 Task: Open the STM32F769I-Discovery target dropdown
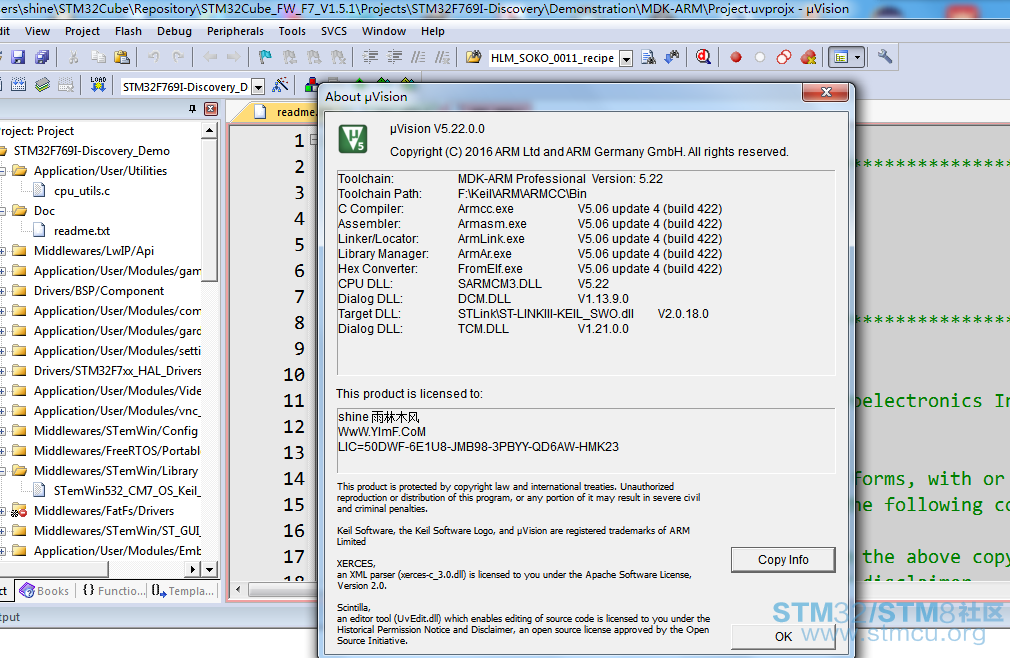[258, 87]
